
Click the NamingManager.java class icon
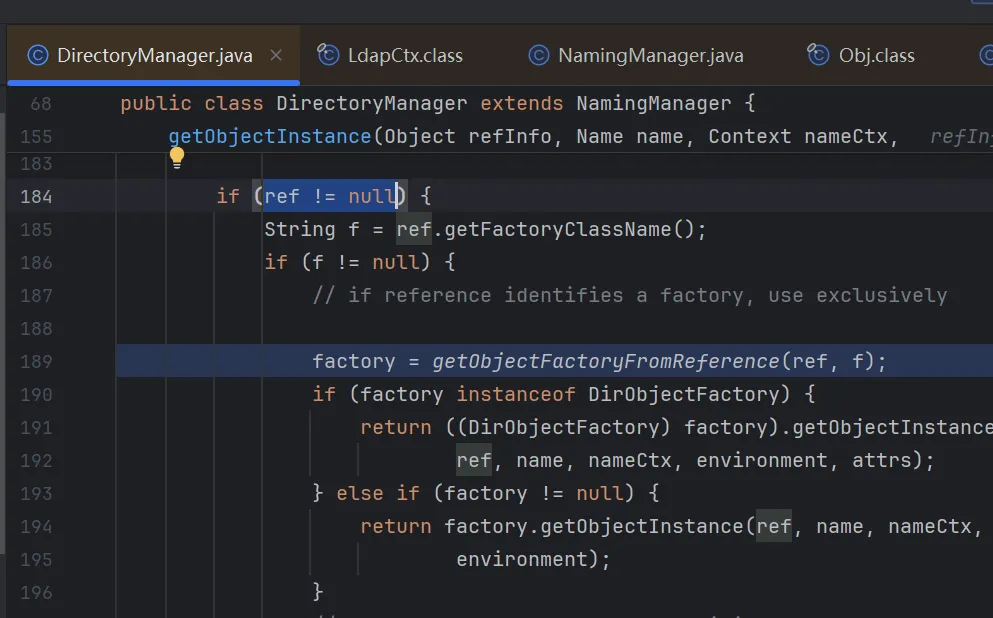[x=539, y=55]
